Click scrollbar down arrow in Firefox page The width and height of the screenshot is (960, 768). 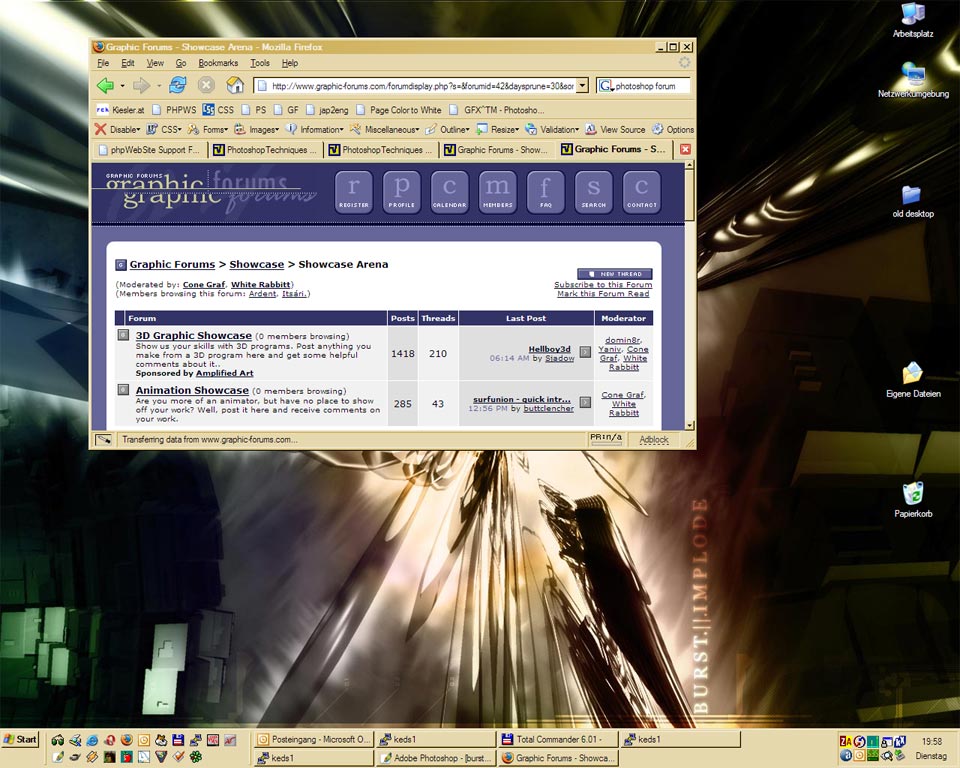click(690, 425)
